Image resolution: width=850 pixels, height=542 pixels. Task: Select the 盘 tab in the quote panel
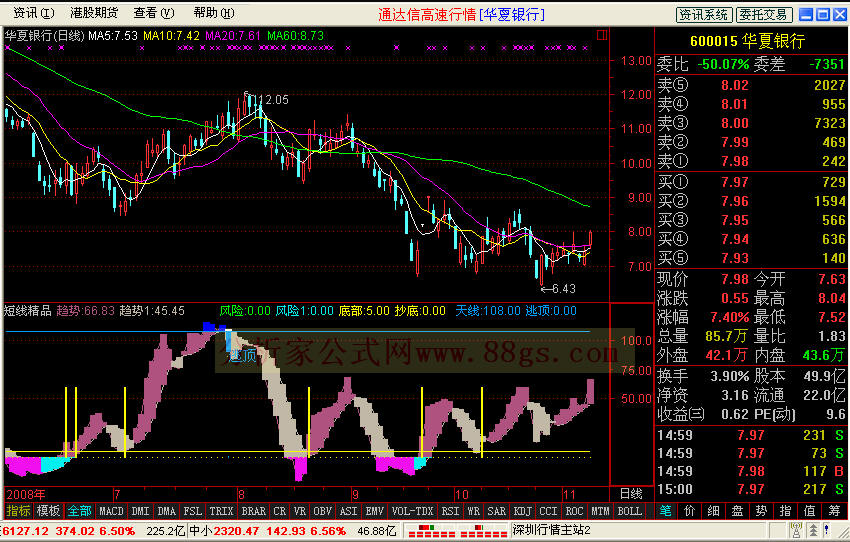pos(738,511)
